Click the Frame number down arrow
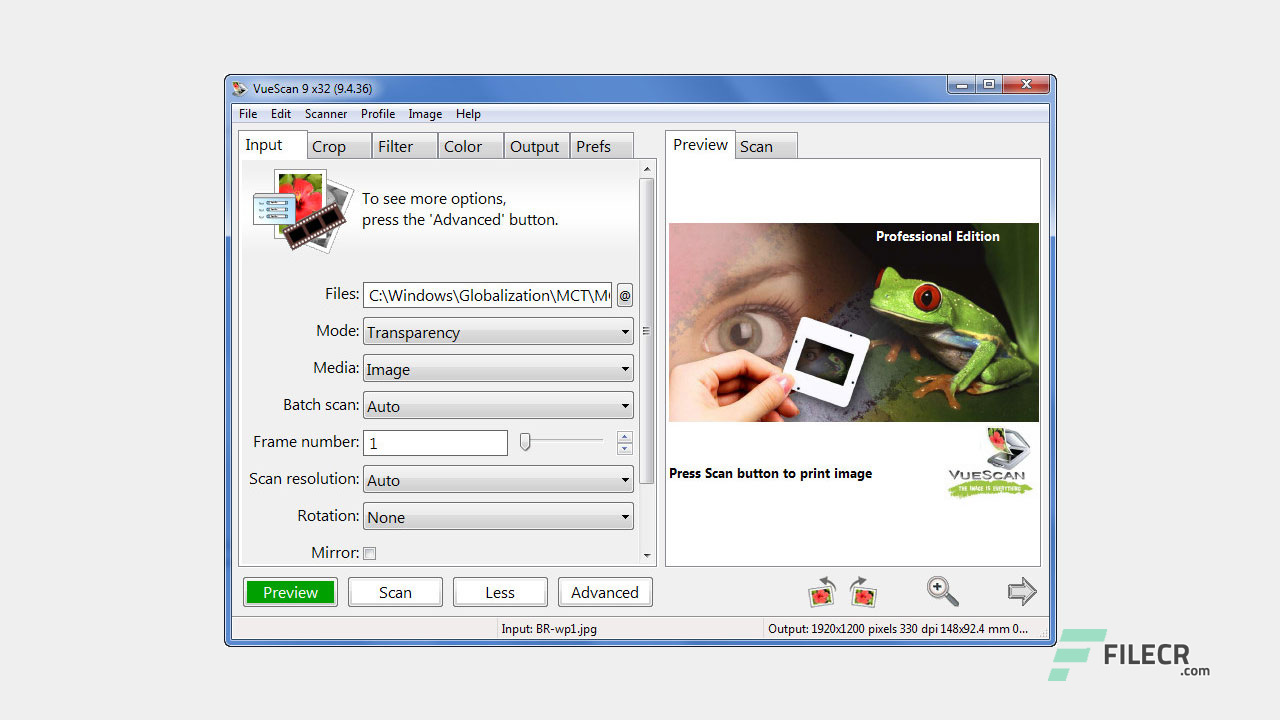The width and height of the screenshot is (1280, 720). pyautogui.click(x=625, y=448)
